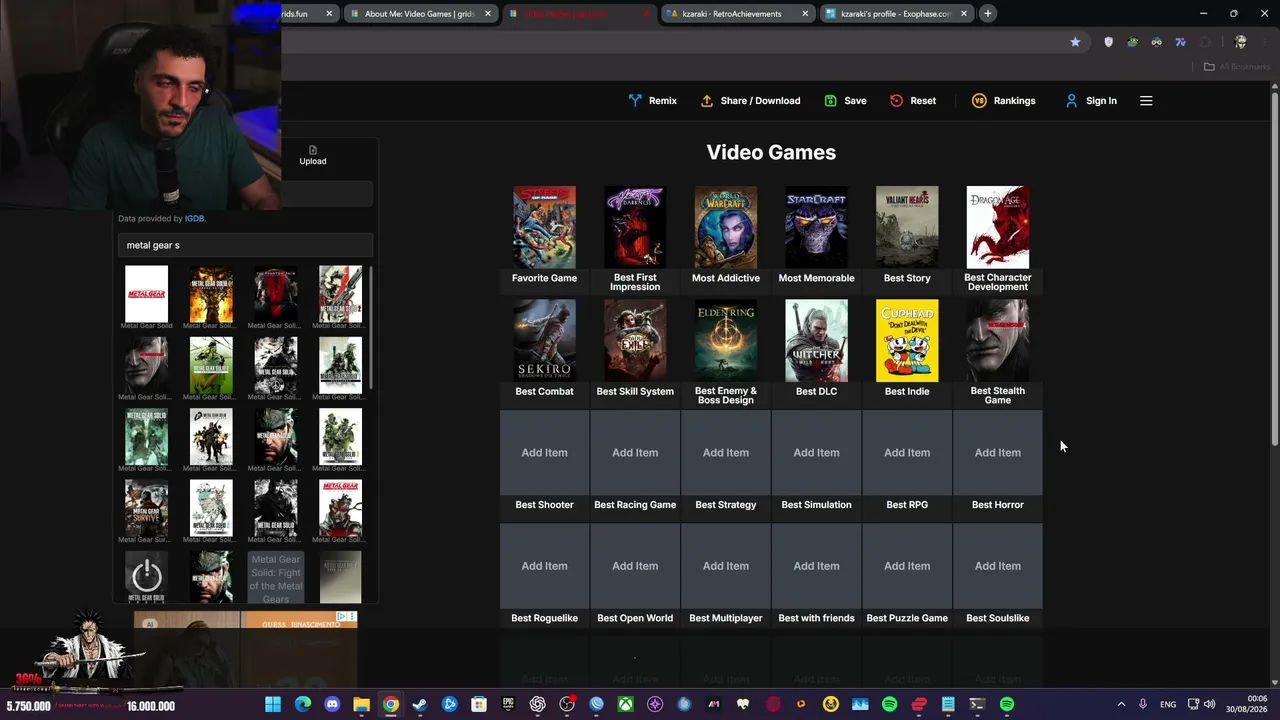This screenshot has height=720, width=1280.
Task: Open the Share / Download option
Action: (750, 101)
